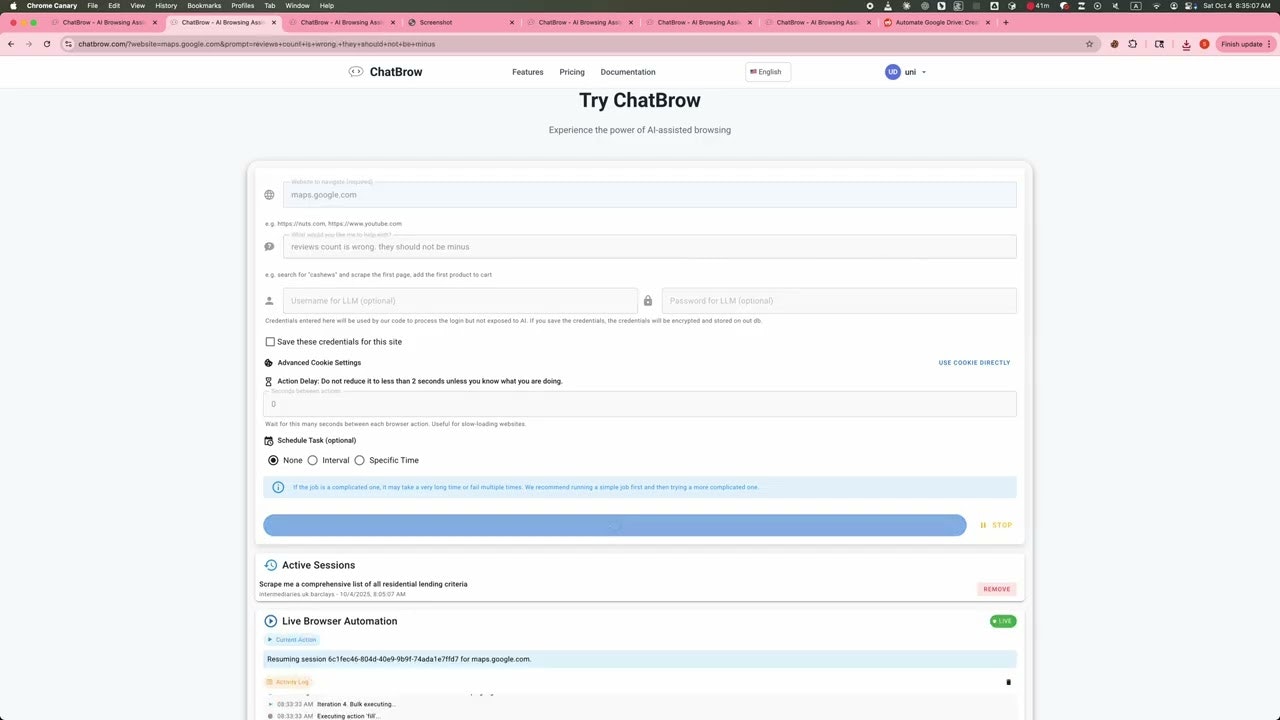Click the prompt text field
Screen dimensions: 1280x720
pyautogui.click(x=650, y=247)
